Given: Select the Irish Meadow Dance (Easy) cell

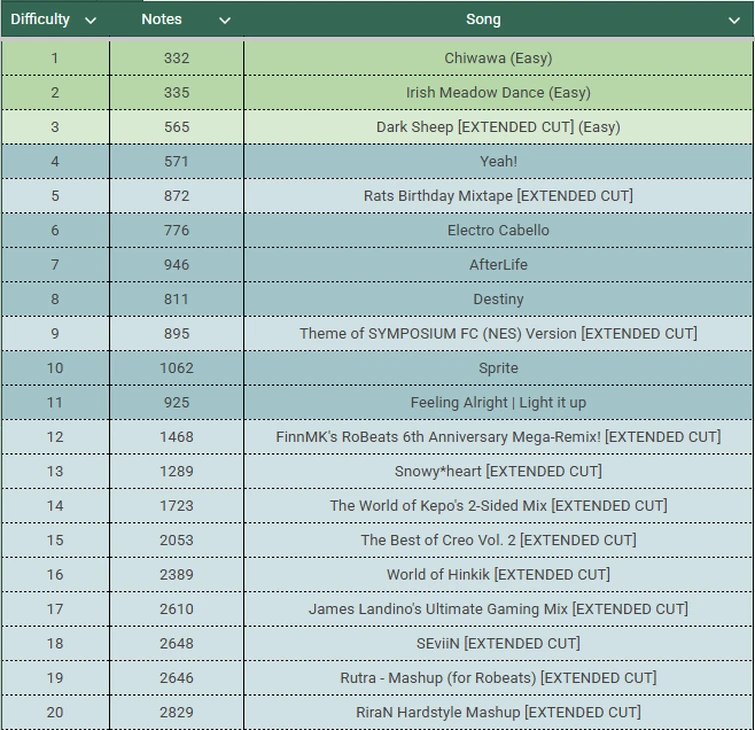Looking at the screenshot, I should click(498, 92).
